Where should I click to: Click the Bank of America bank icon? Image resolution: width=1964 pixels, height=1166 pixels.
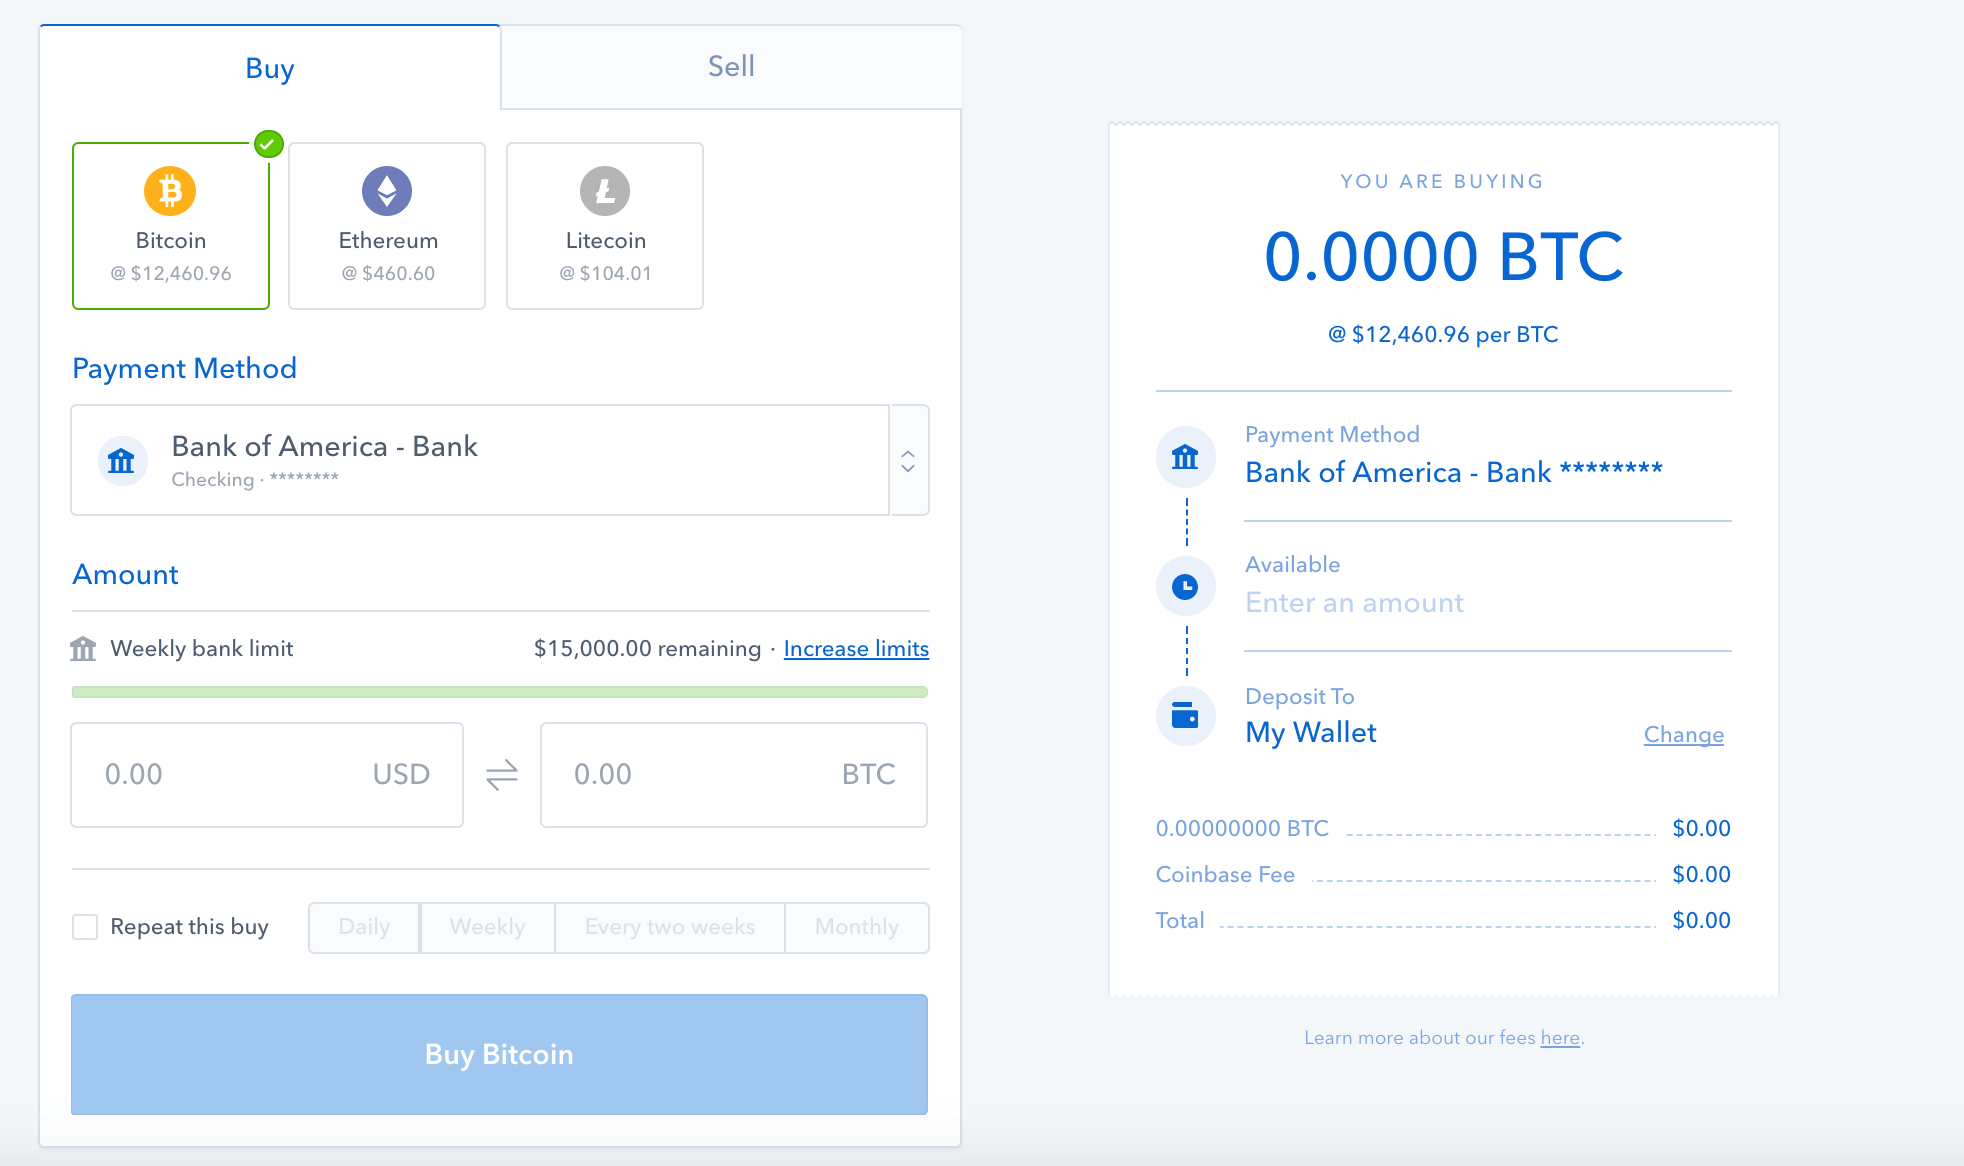click(x=124, y=458)
